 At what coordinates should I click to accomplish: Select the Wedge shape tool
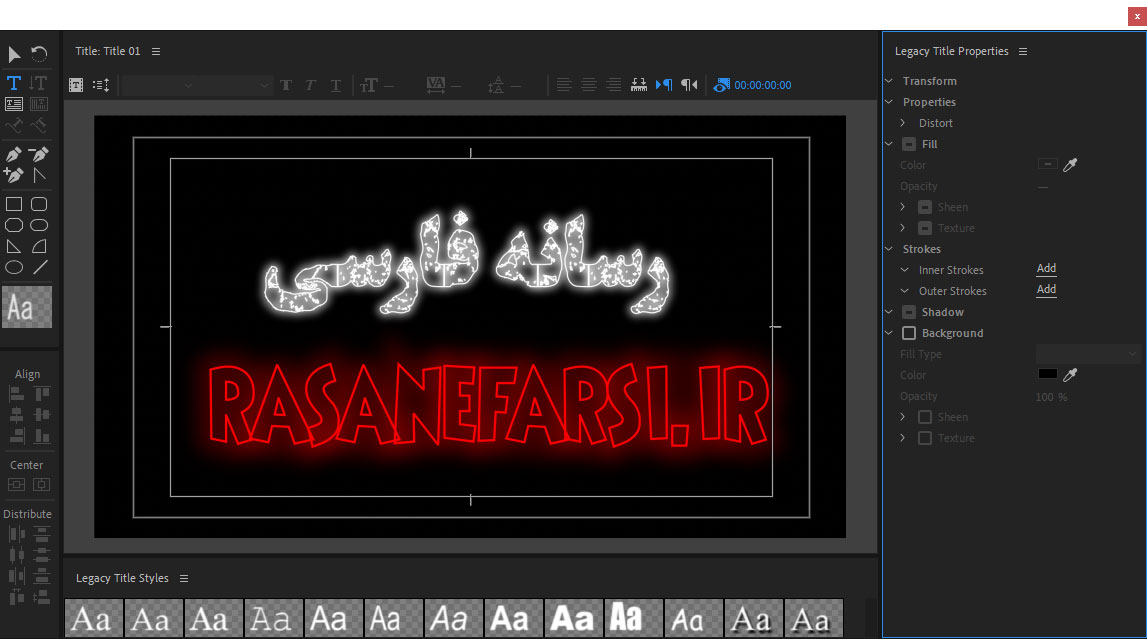(x=14, y=246)
